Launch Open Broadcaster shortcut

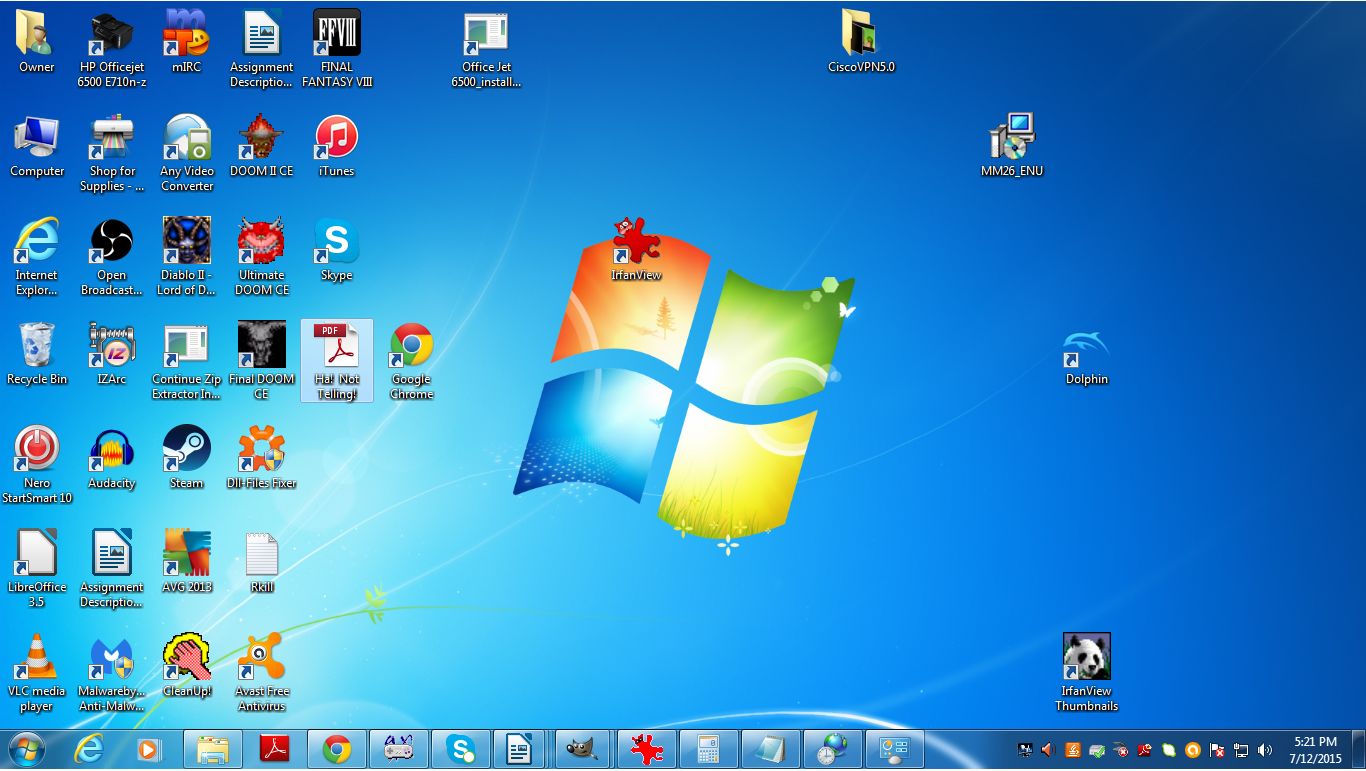[x=112, y=257]
